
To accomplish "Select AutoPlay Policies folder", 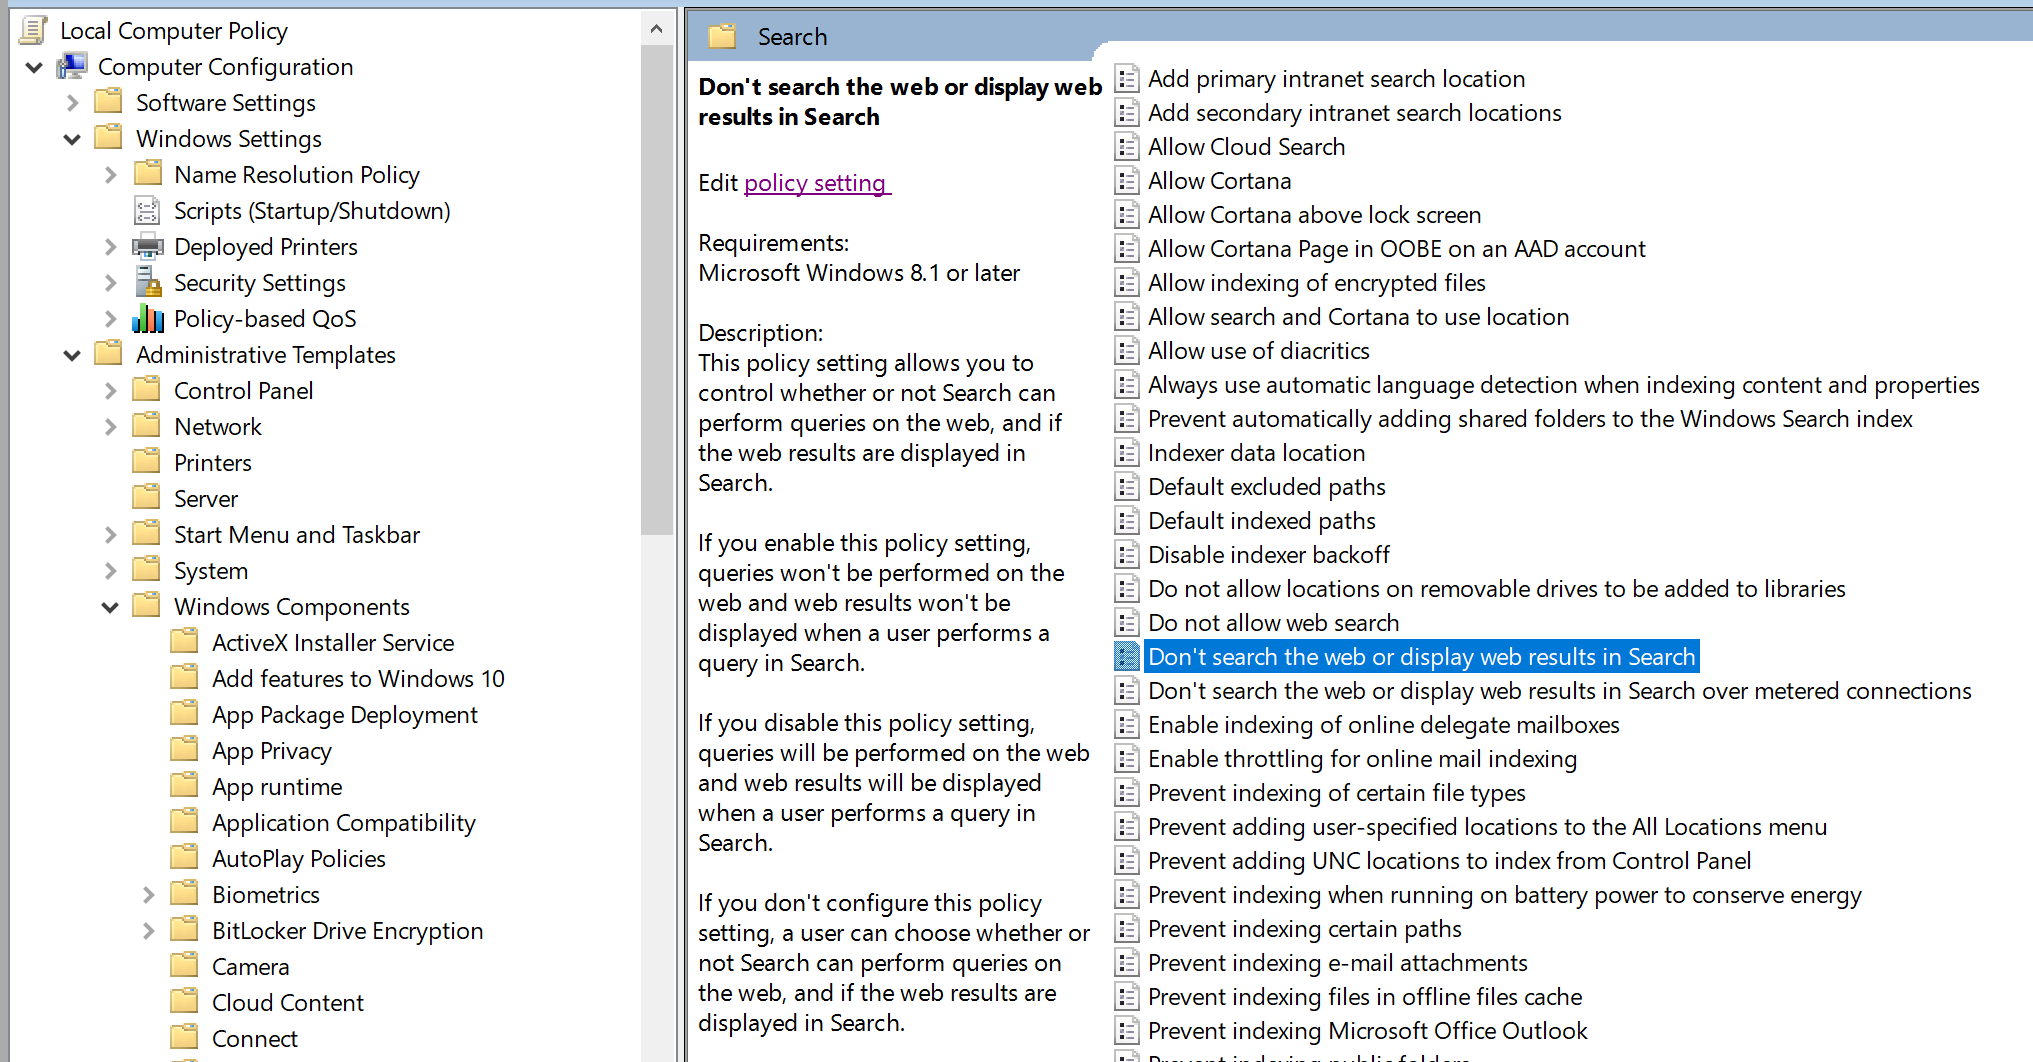I will click(x=298, y=859).
